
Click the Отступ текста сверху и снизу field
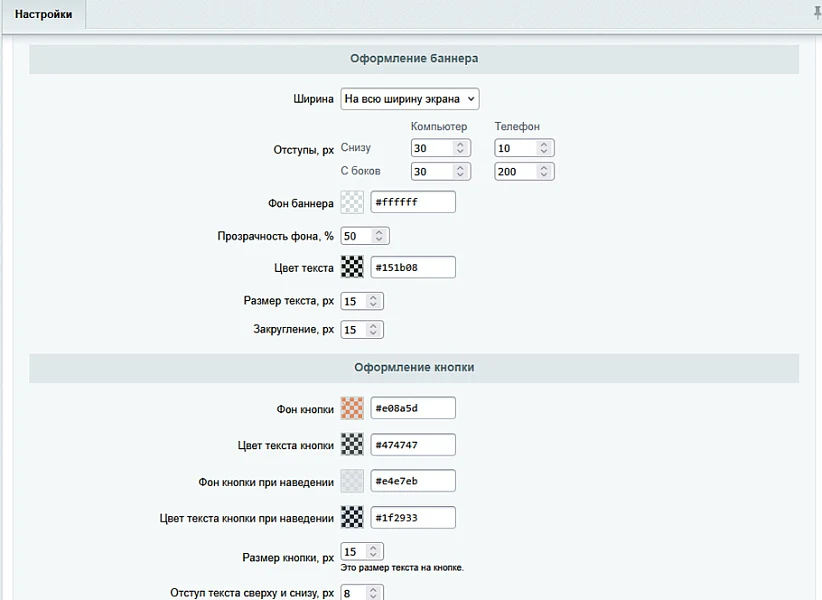tap(362, 593)
